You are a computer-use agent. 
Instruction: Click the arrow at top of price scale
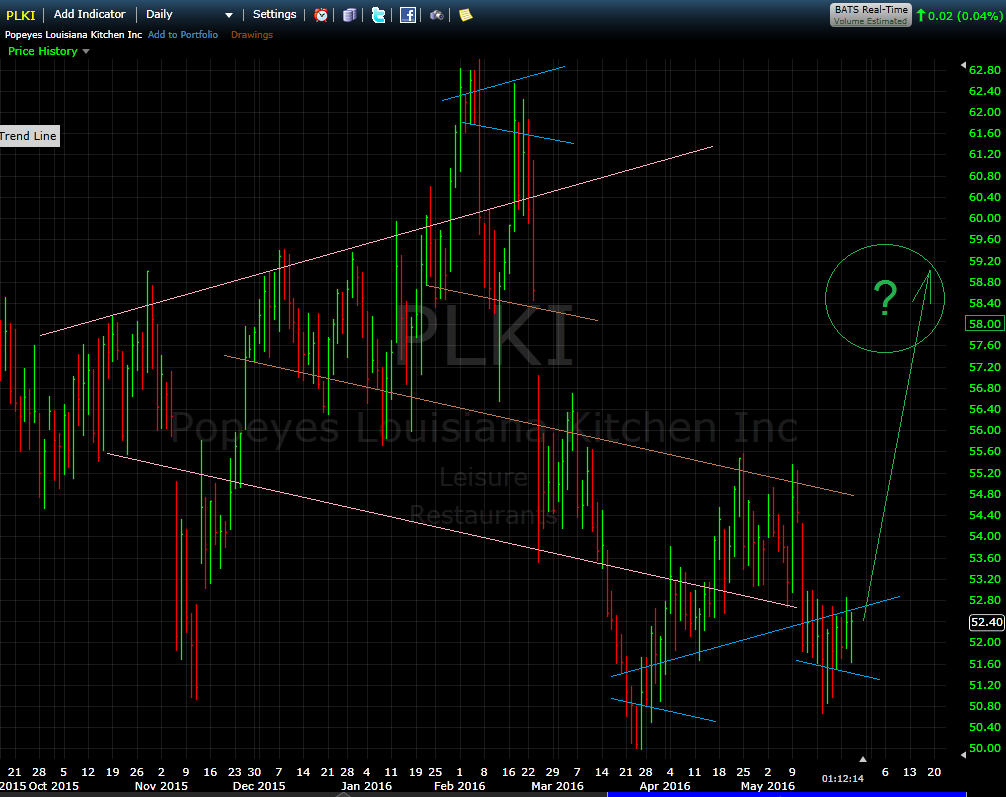tap(963, 65)
